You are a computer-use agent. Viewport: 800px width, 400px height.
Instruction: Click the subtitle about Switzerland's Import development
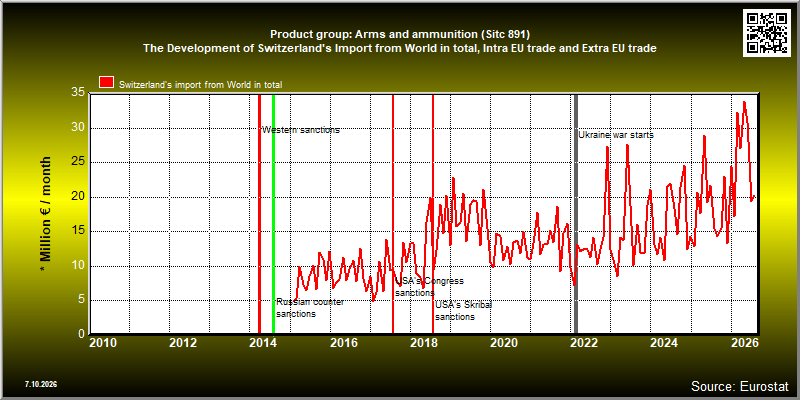(399, 48)
